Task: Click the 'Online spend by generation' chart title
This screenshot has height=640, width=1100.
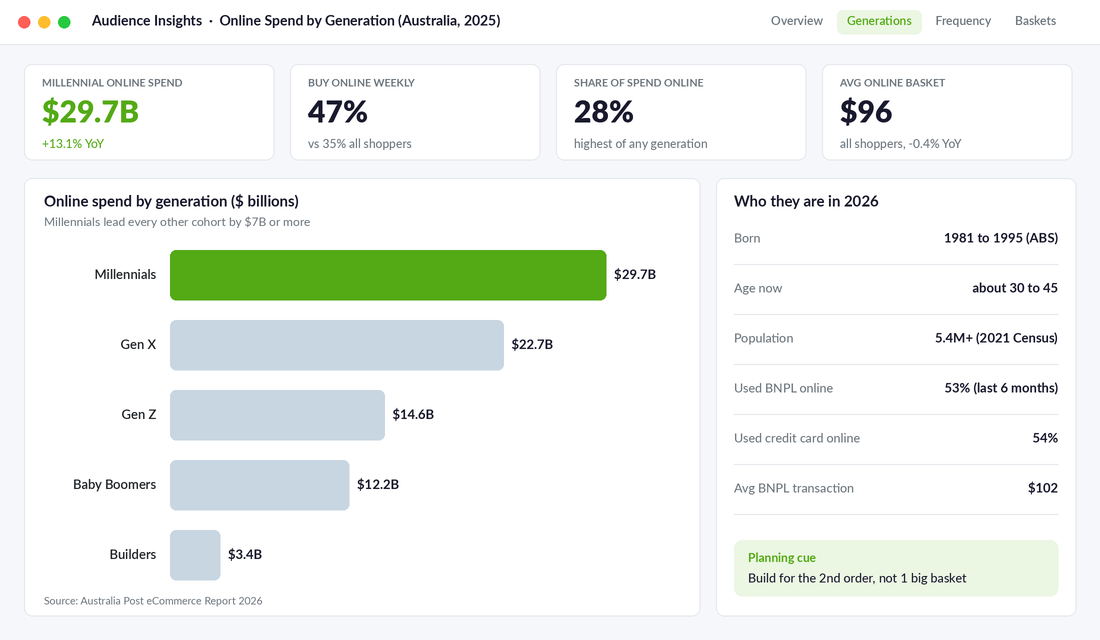Action: 171,201
